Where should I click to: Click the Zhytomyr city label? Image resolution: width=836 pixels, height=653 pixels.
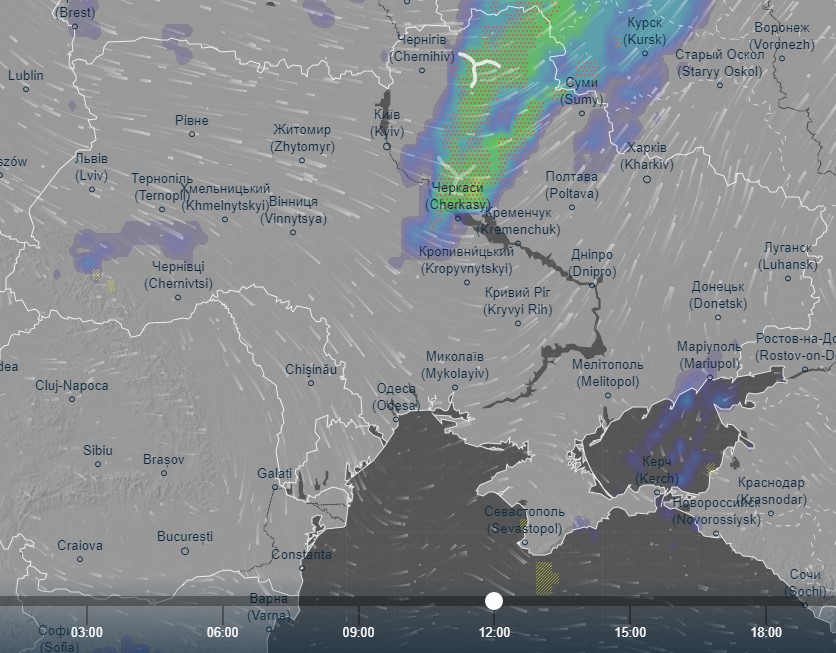(302, 137)
